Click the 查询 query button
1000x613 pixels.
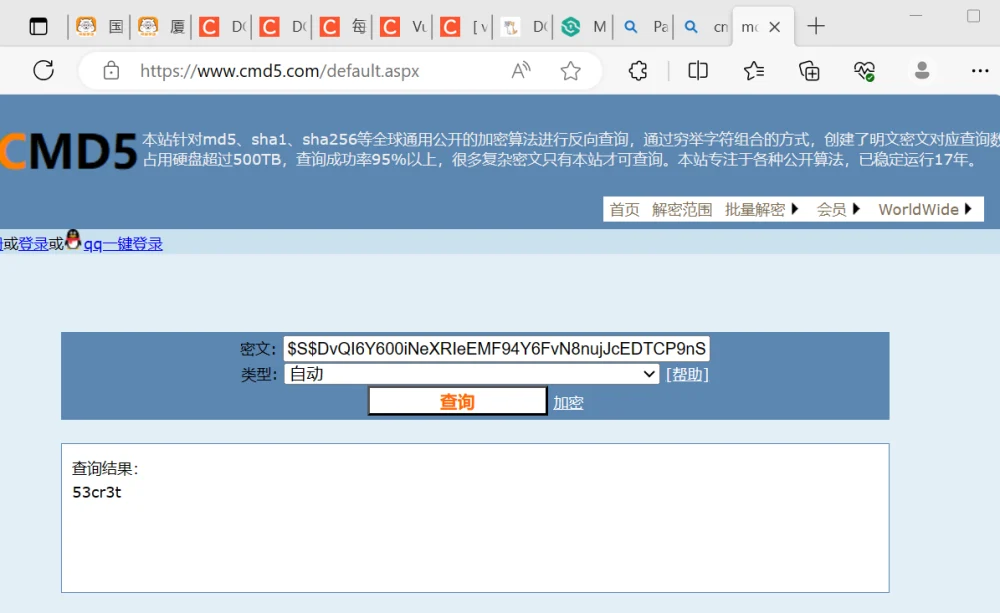click(457, 401)
